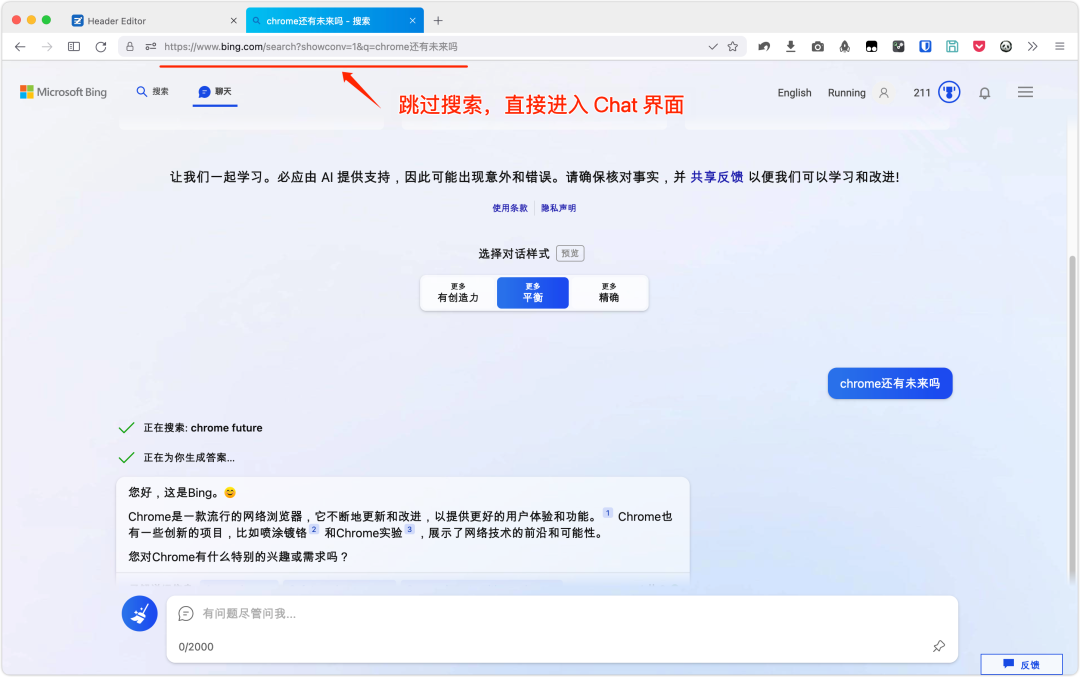Click the panda face extension icon
This screenshot has height=677, width=1080.
[x=1006, y=47]
